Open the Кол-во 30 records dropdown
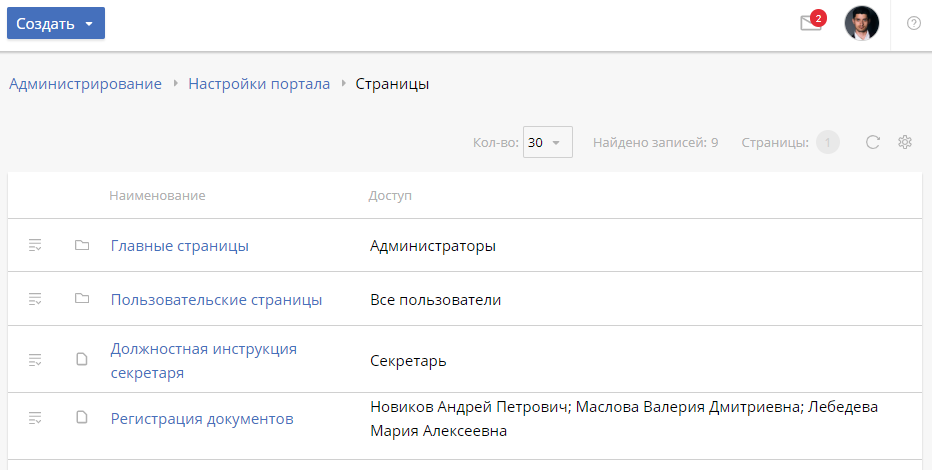This screenshot has width=932, height=470. [547, 142]
